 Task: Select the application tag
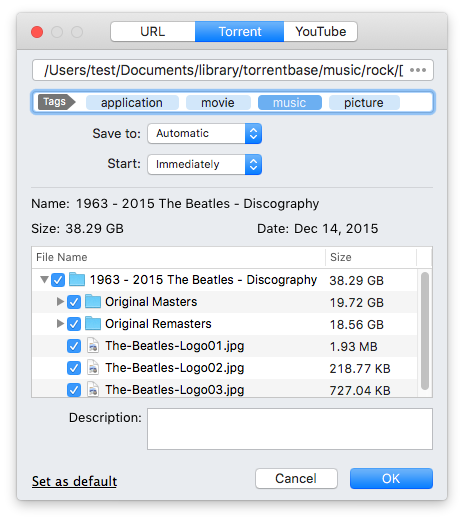point(132,103)
